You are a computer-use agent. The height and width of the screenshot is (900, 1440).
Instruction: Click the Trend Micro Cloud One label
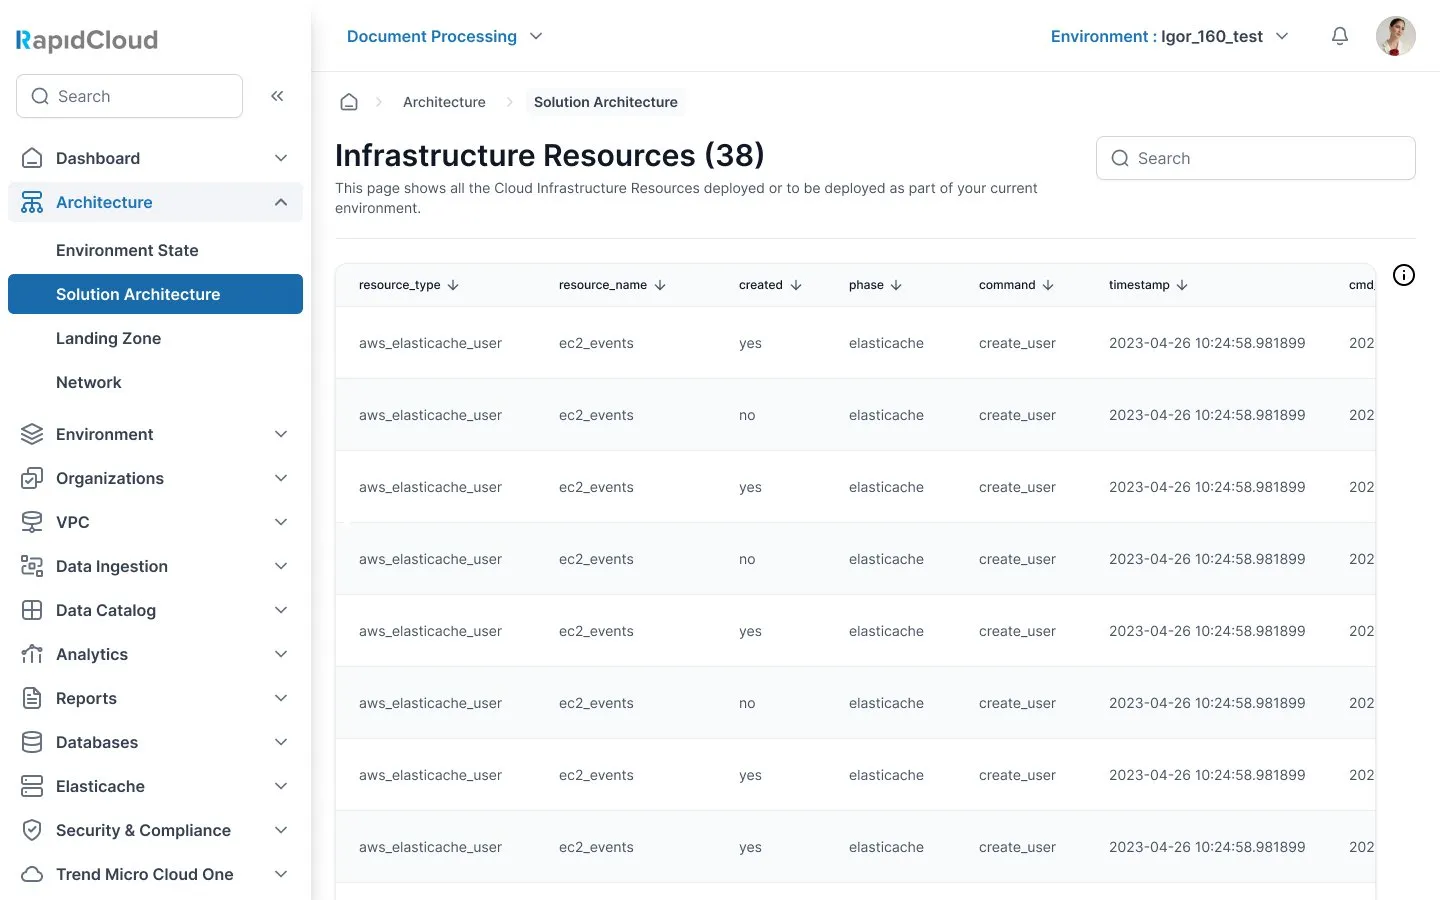tap(145, 874)
